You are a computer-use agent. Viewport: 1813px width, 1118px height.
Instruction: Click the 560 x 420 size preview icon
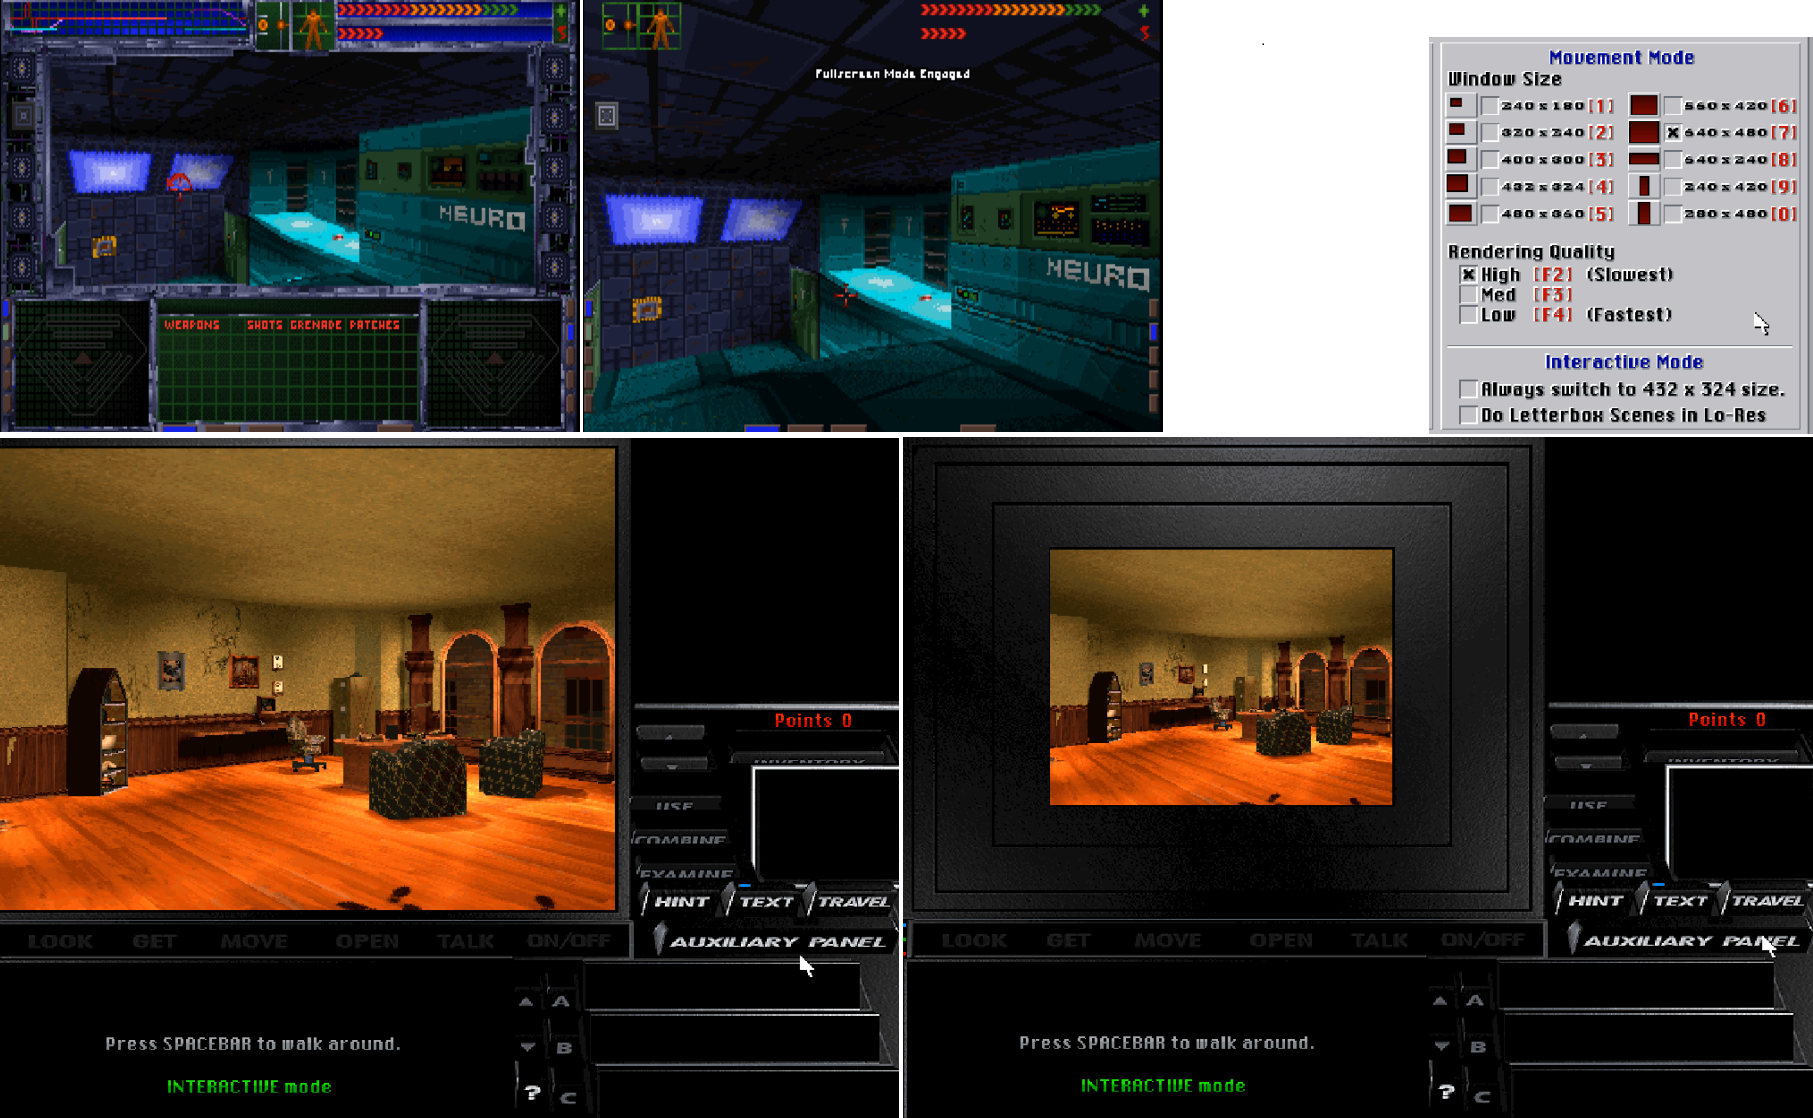click(1644, 105)
